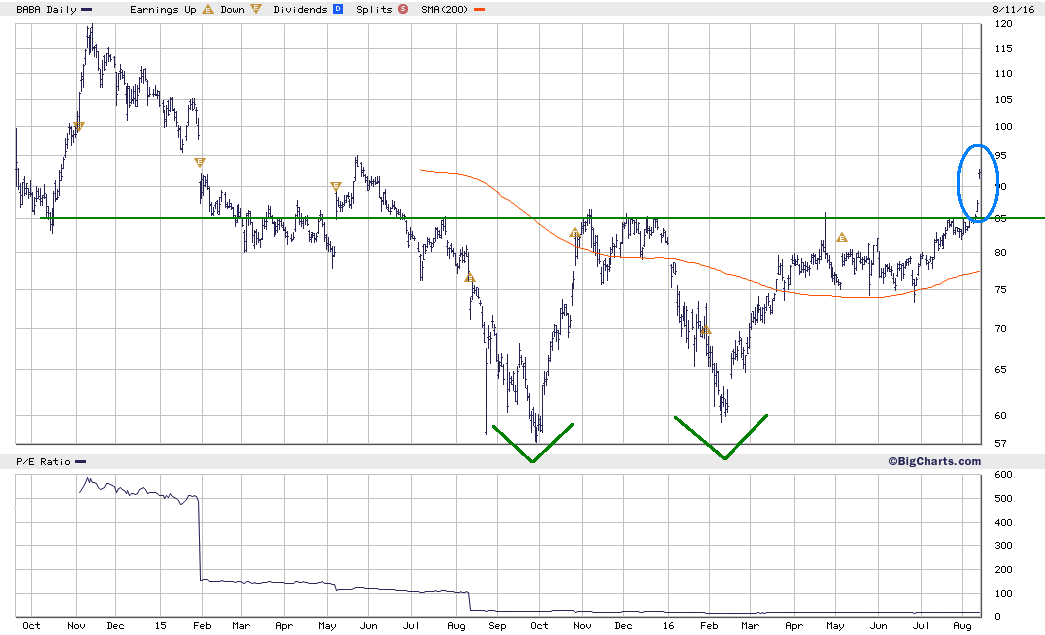Screen dimensions: 1045x635
Task: Click the 115 price axis label
Action: coord(1003,49)
